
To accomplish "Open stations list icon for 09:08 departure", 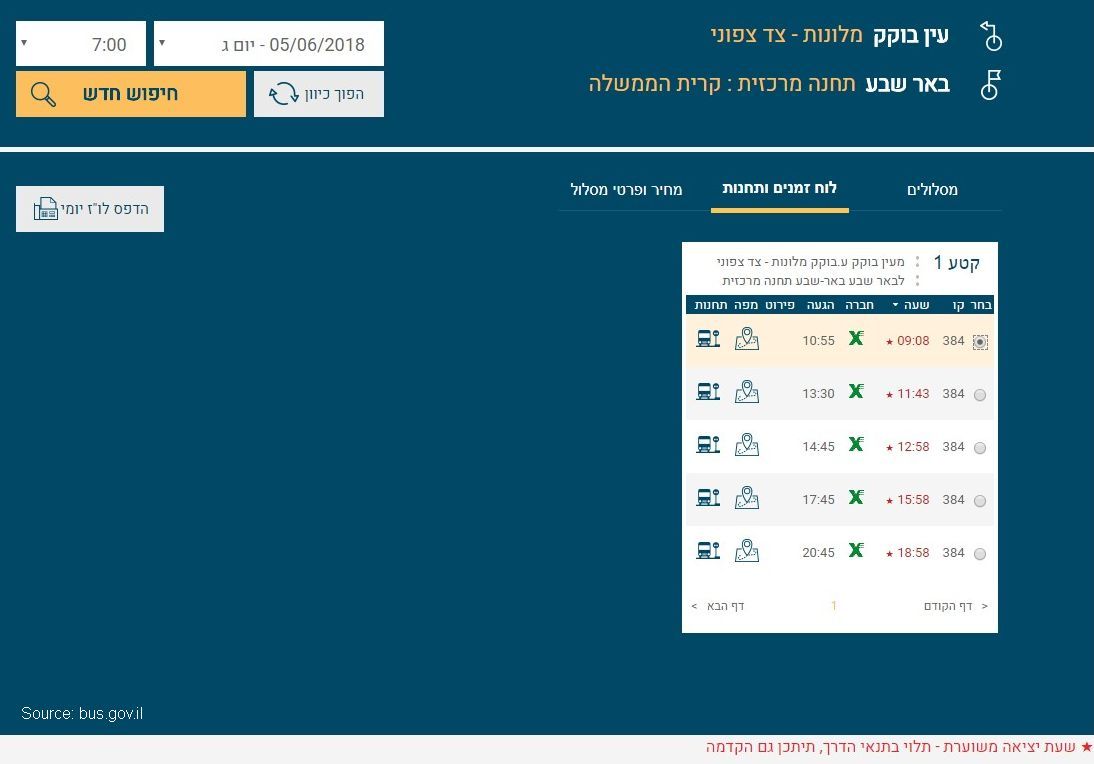I will (708, 339).
